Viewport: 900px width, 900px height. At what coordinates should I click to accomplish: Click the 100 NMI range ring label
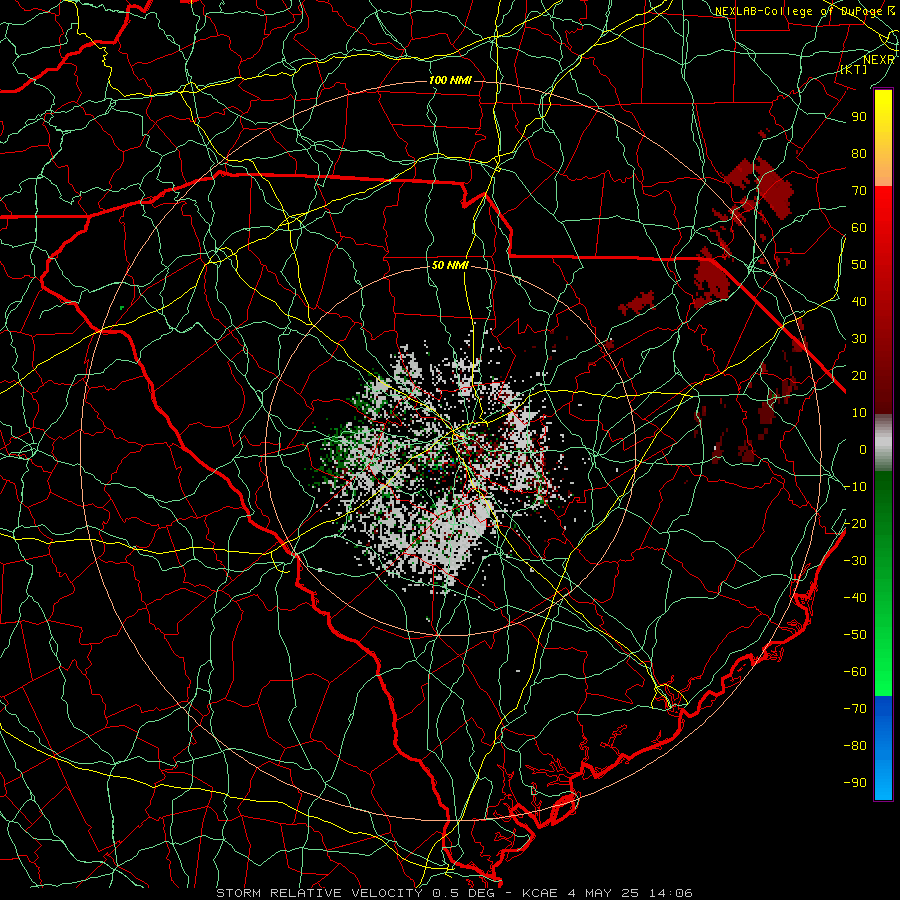pos(450,80)
